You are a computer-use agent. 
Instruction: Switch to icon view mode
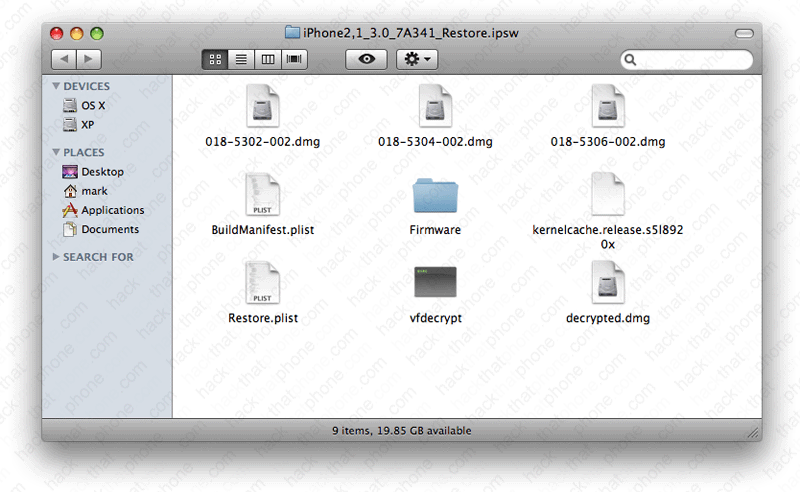point(216,60)
